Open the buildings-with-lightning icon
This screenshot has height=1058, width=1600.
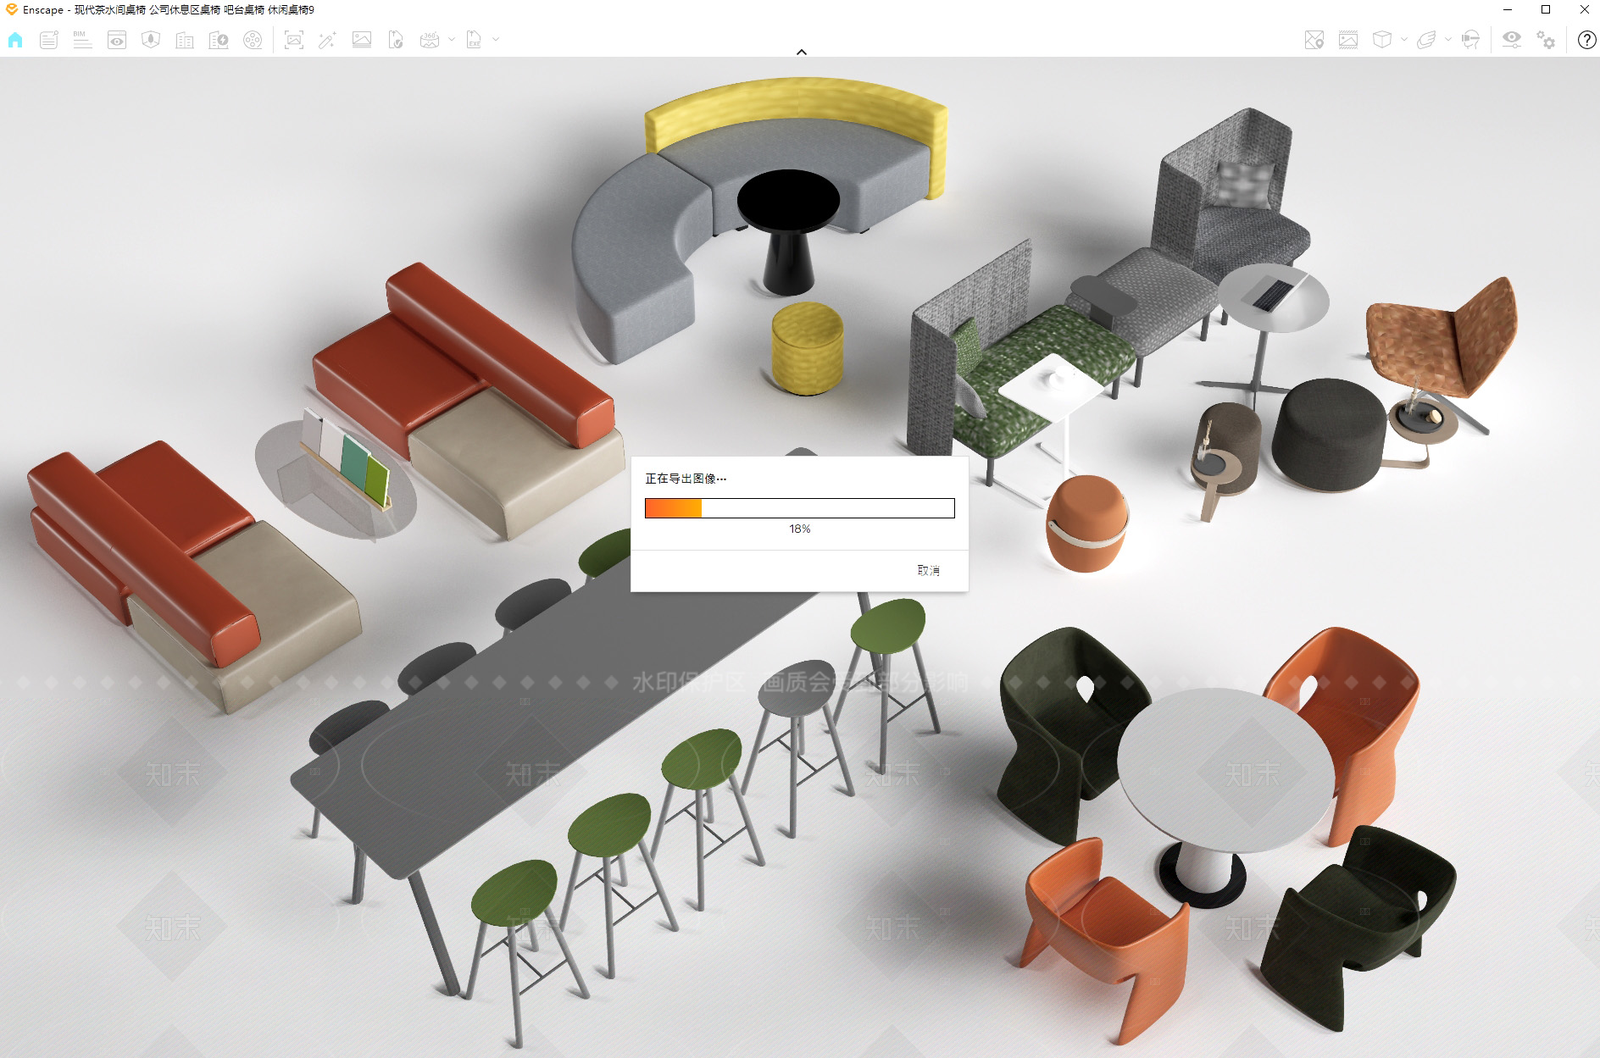tap(219, 40)
